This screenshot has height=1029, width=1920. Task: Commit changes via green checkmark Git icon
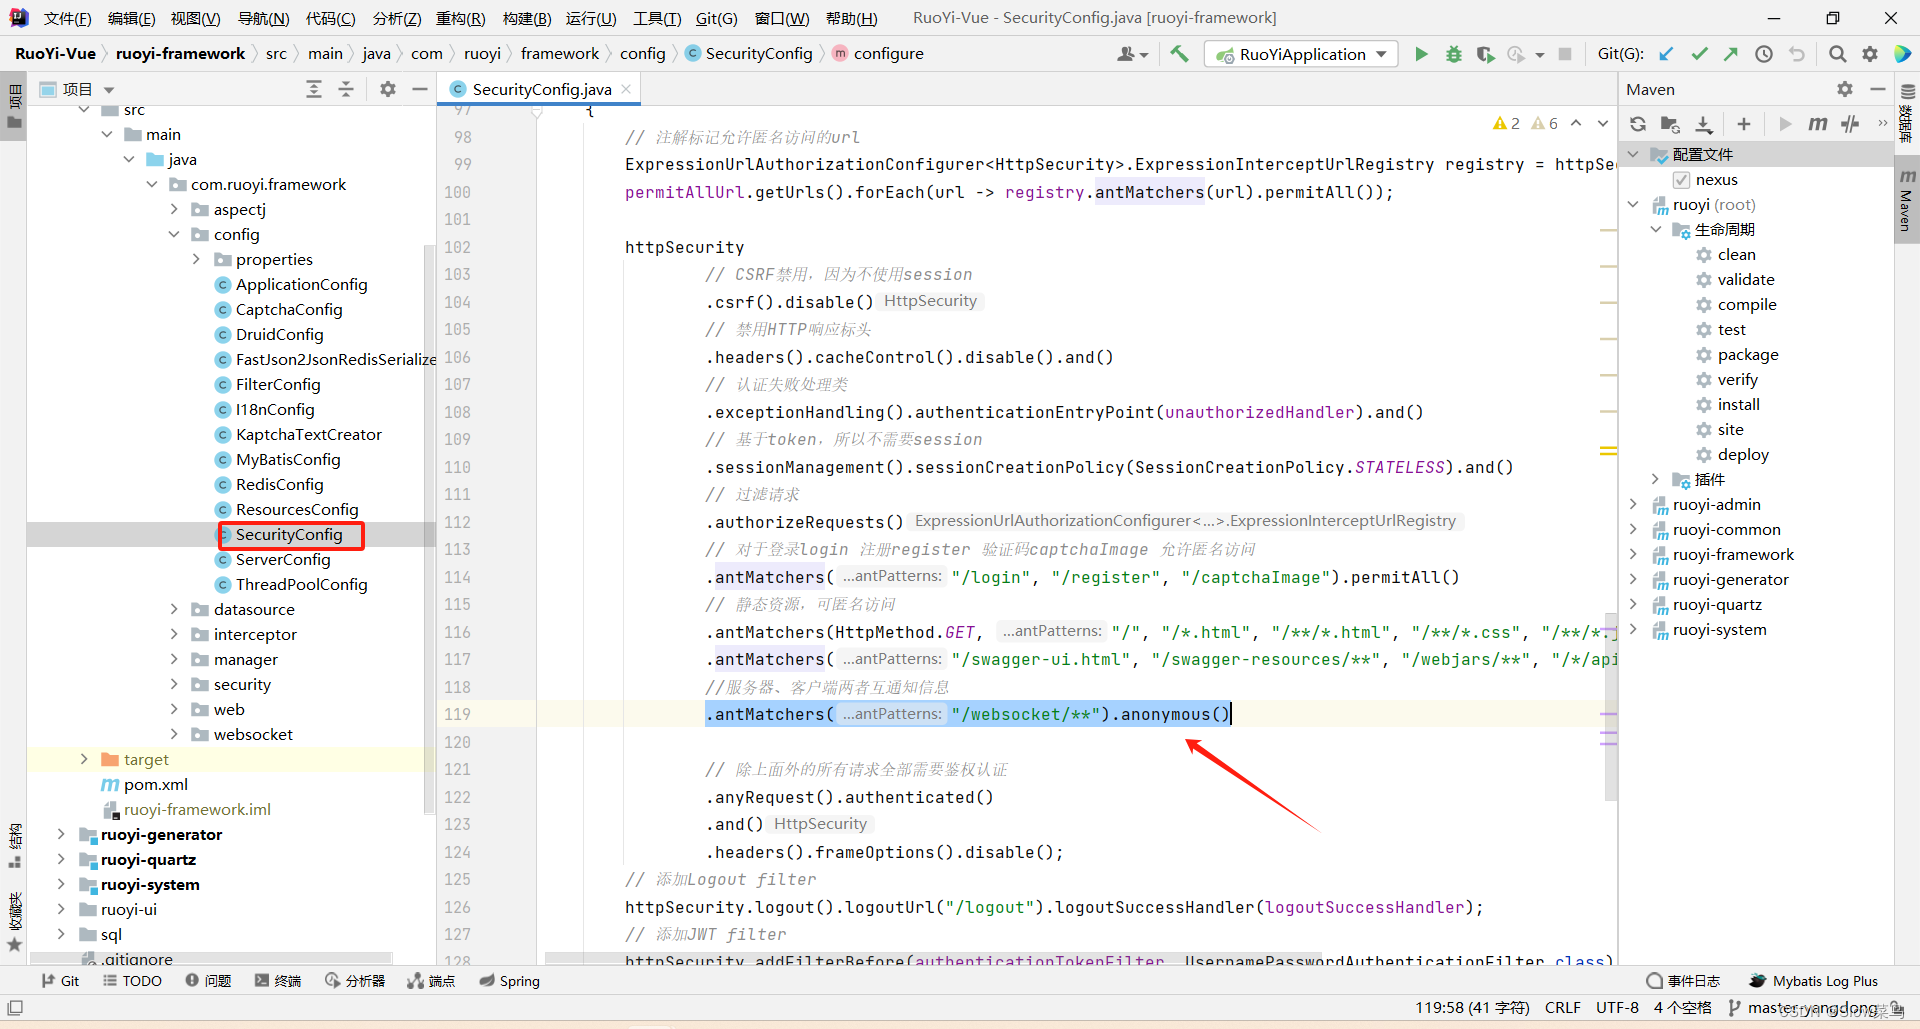coord(1699,54)
